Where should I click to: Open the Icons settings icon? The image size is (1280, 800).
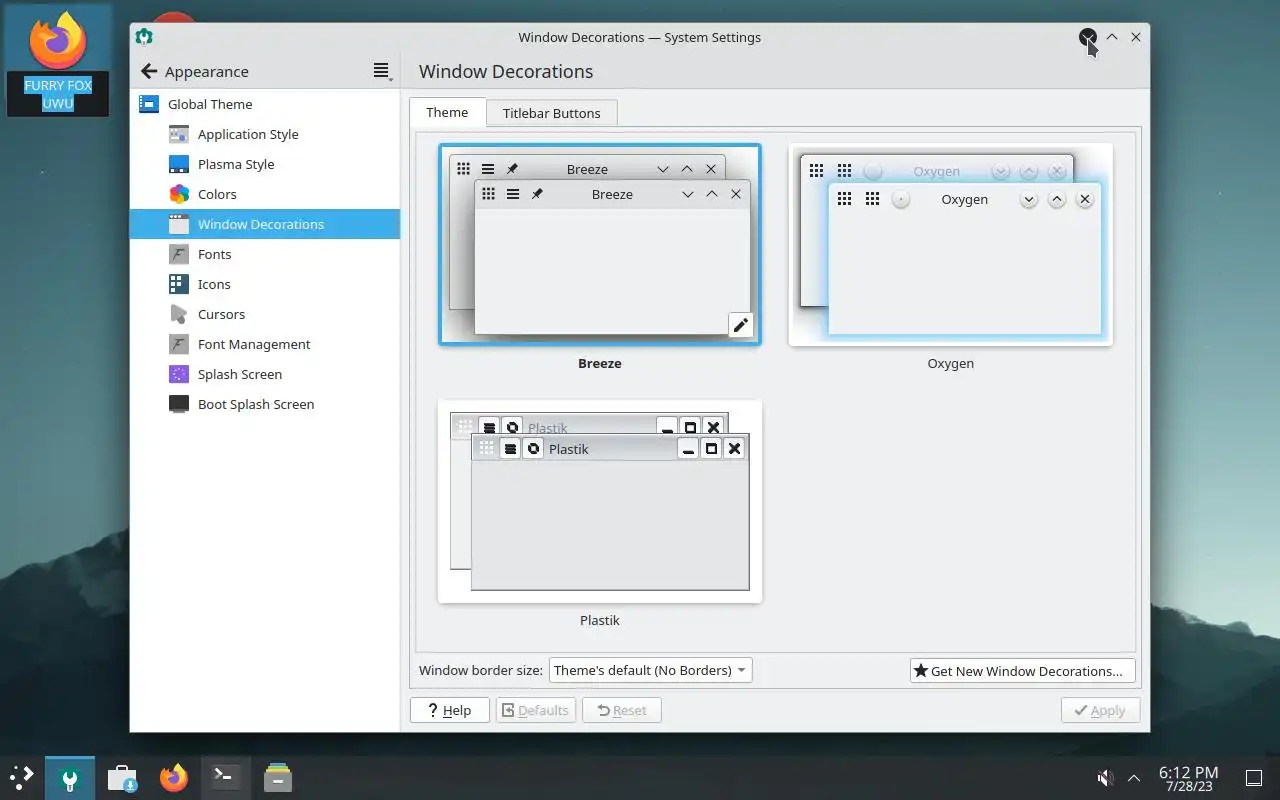[179, 284]
